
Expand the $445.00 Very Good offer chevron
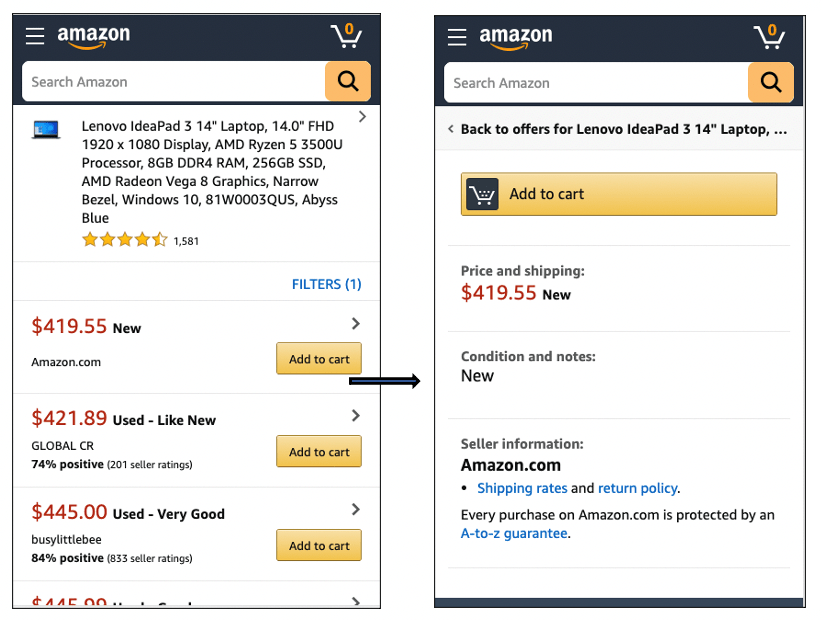[x=356, y=510]
